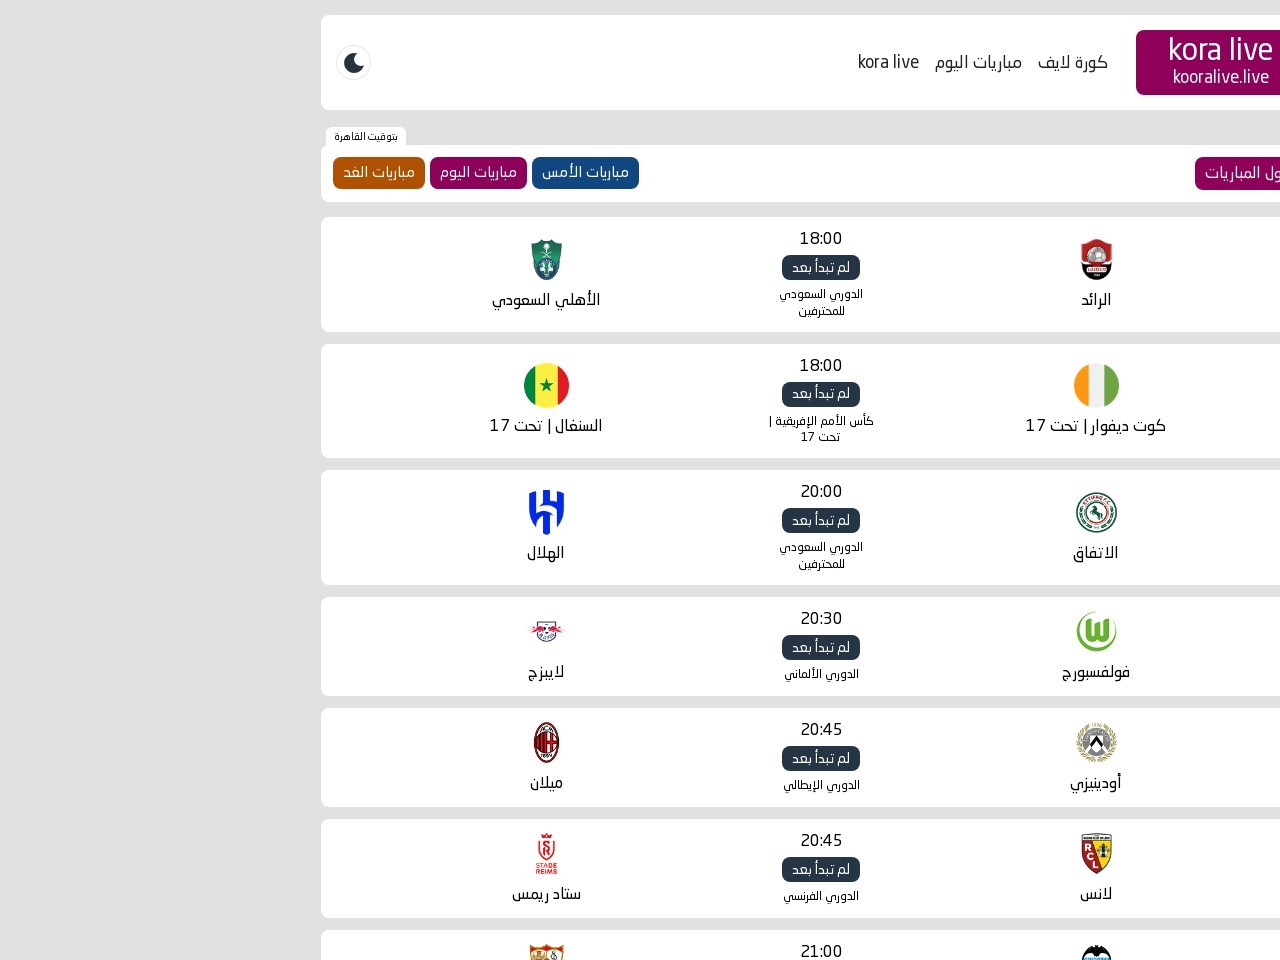Select the مباريات الغد orange tab

tap(379, 173)
